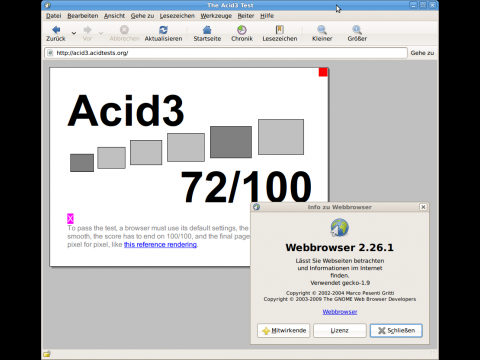
Task: Open the back history dropdown arrow
Action: (x=74, y=33)
